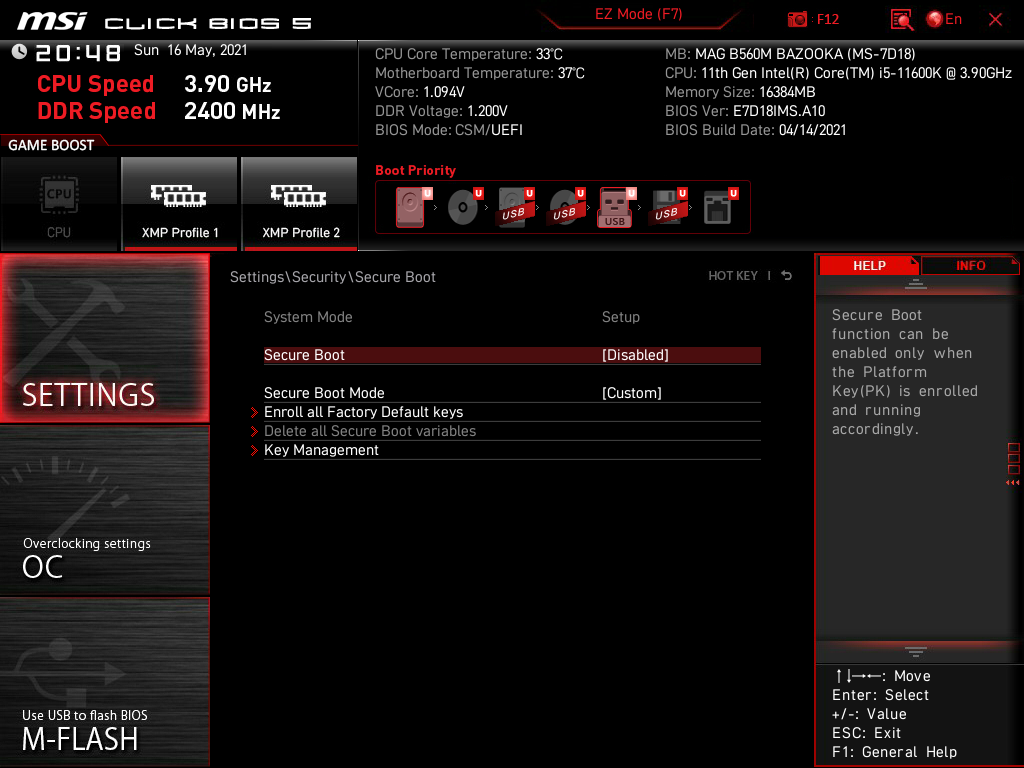
Task: Select the USB hard disk boot device icon
Action: pos(516,207)
